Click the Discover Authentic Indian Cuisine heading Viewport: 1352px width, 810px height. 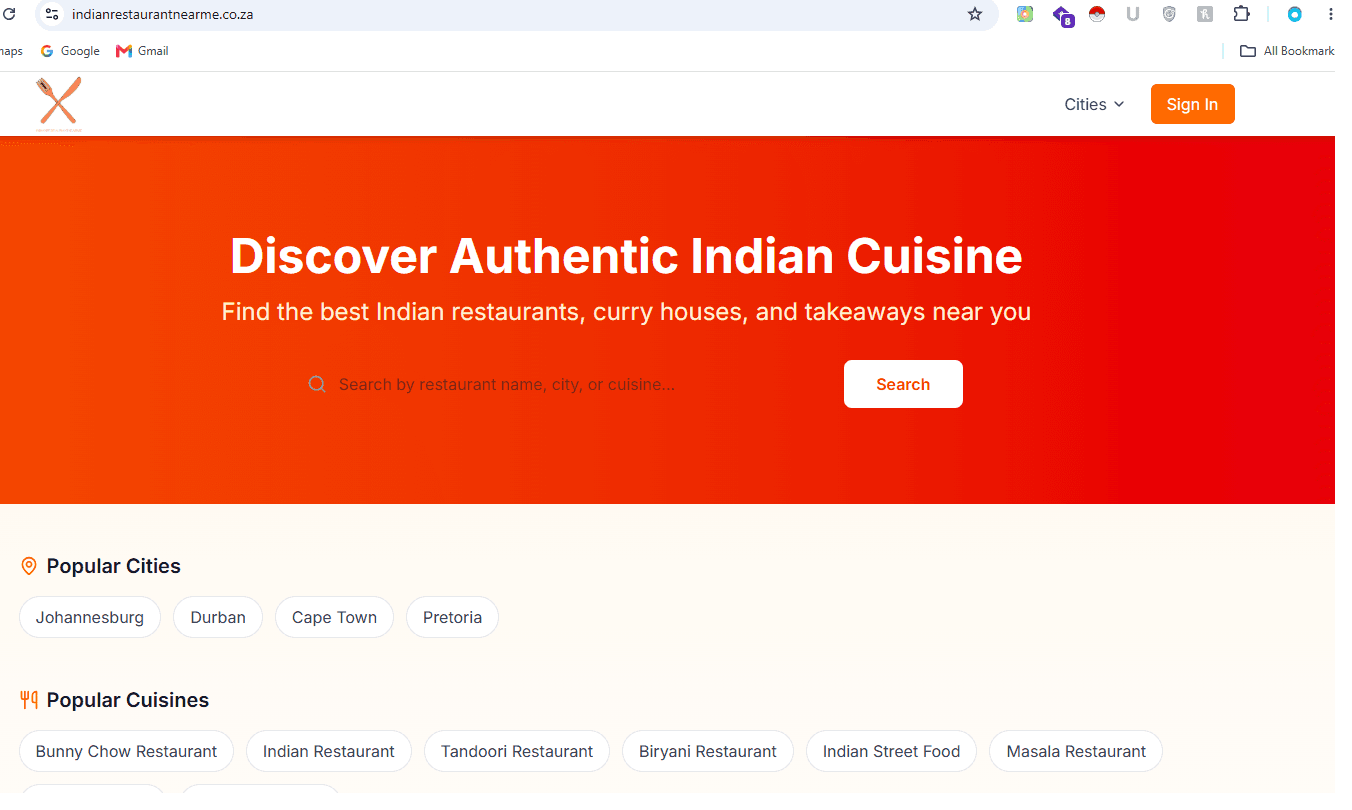pos(626,256)
